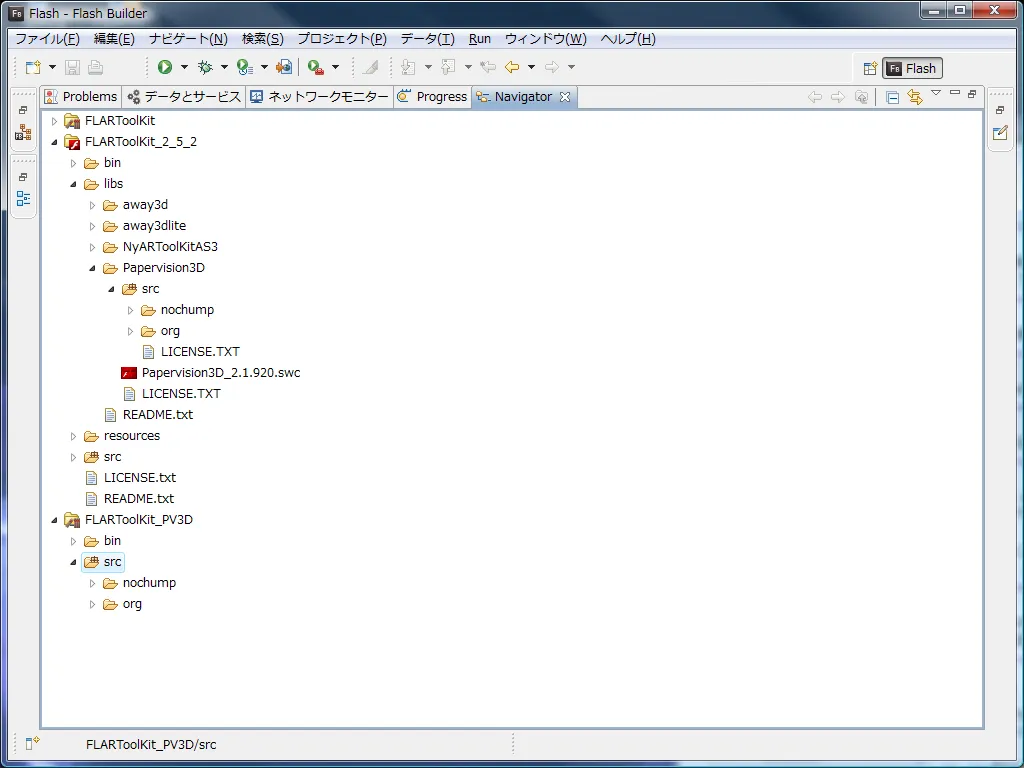Click the status bar new-item icon
Image resolution: width=1024 pixels, height=768 pixels.
[x=32, y=743]
